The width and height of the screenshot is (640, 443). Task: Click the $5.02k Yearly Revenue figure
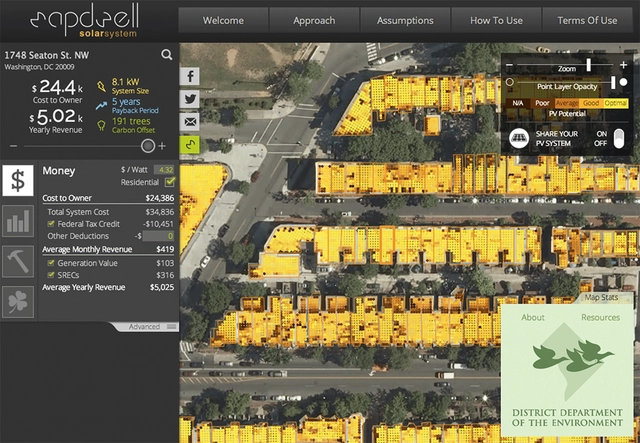point(56,116)
